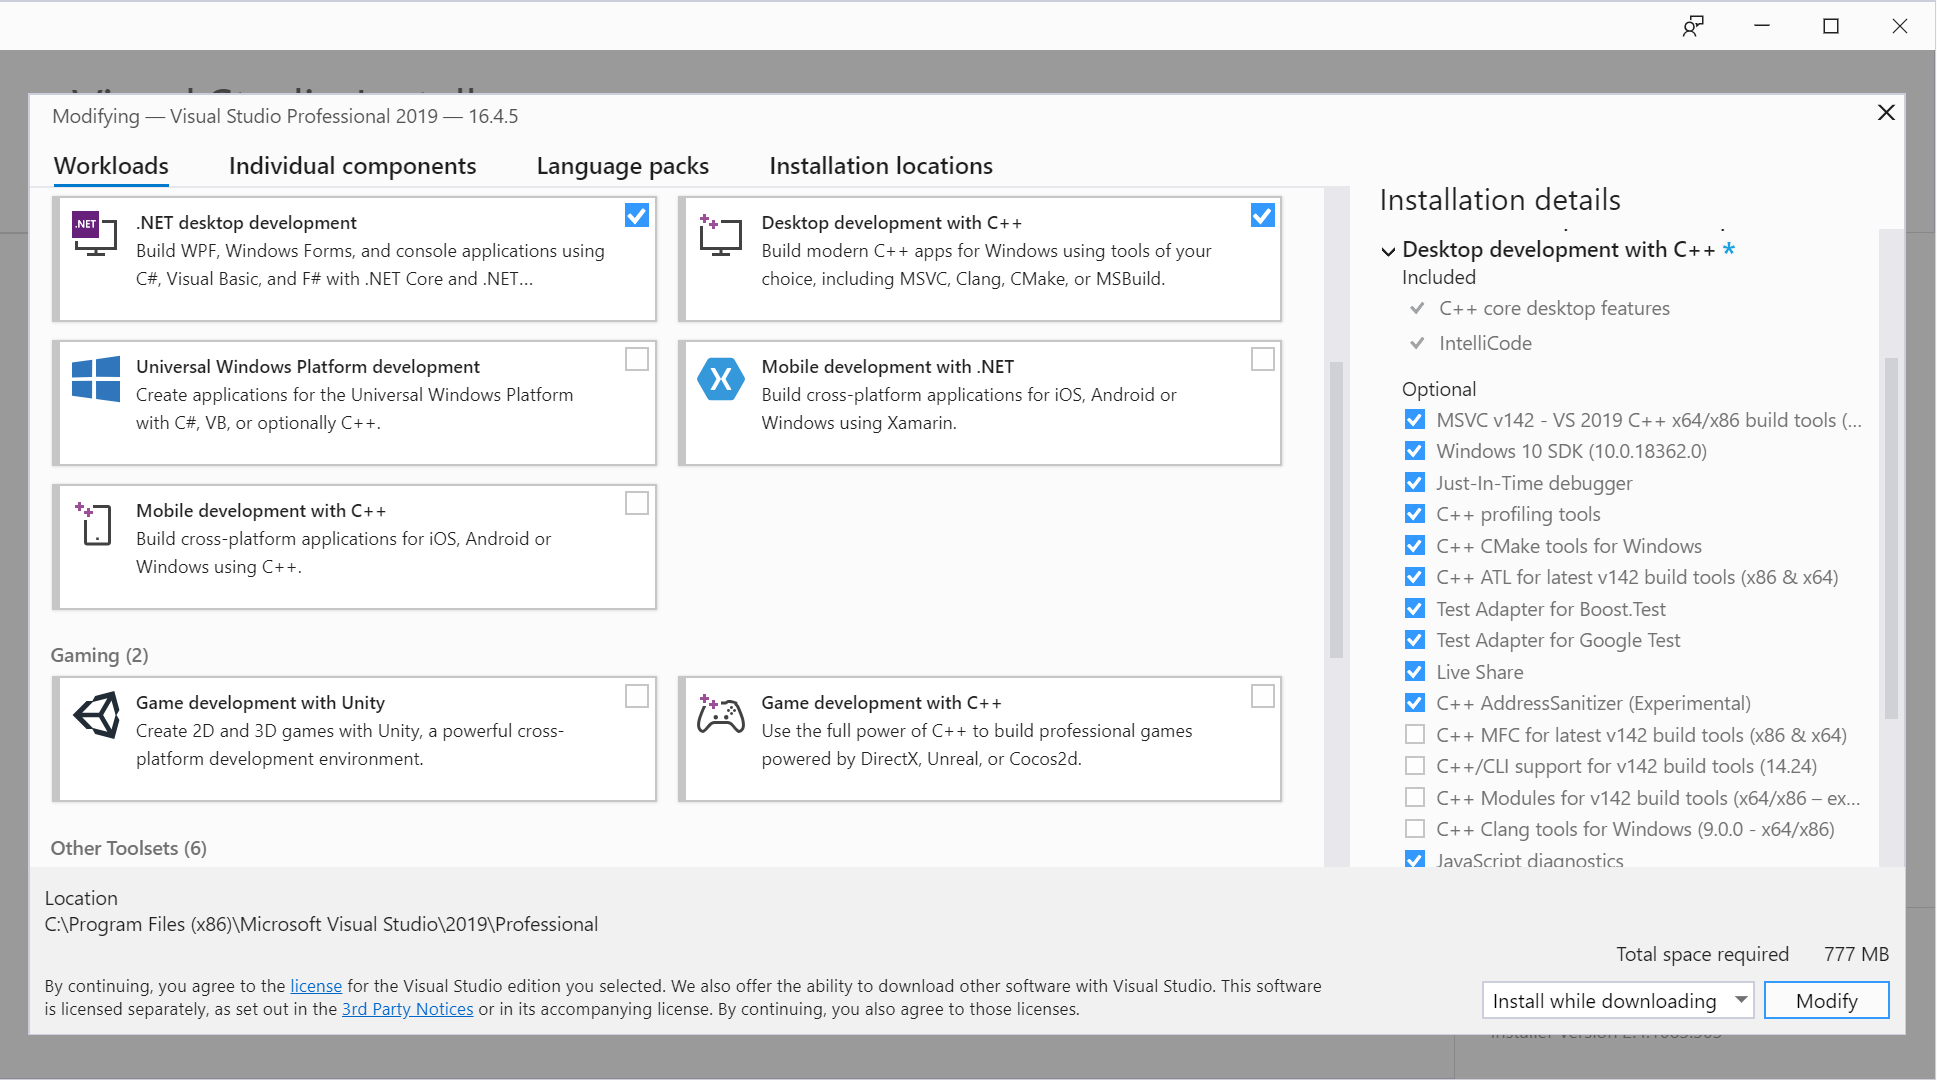
Task: Click the 777 MB total space value
Action: pyautogui.click(x=1856, y=954)
